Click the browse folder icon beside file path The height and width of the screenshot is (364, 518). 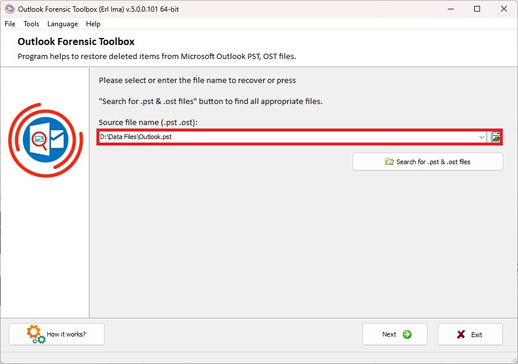point(496,137)
